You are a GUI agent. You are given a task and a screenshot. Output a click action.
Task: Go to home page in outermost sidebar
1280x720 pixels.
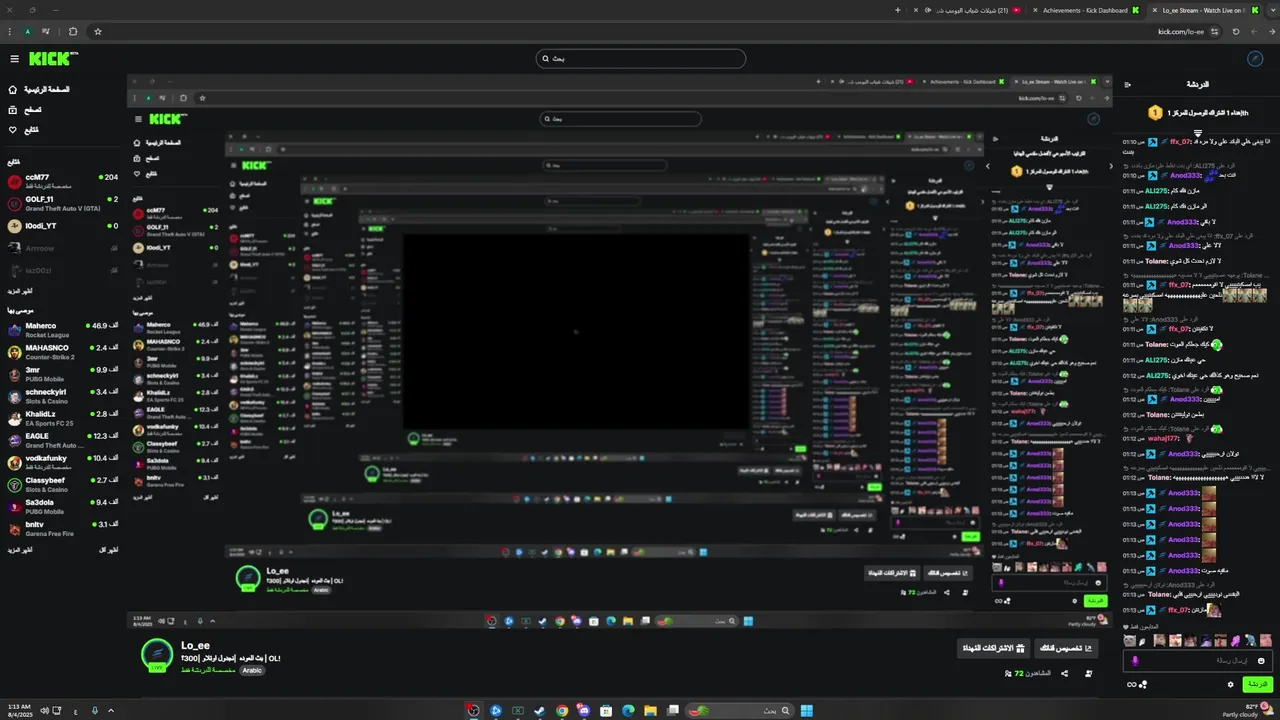40,90
